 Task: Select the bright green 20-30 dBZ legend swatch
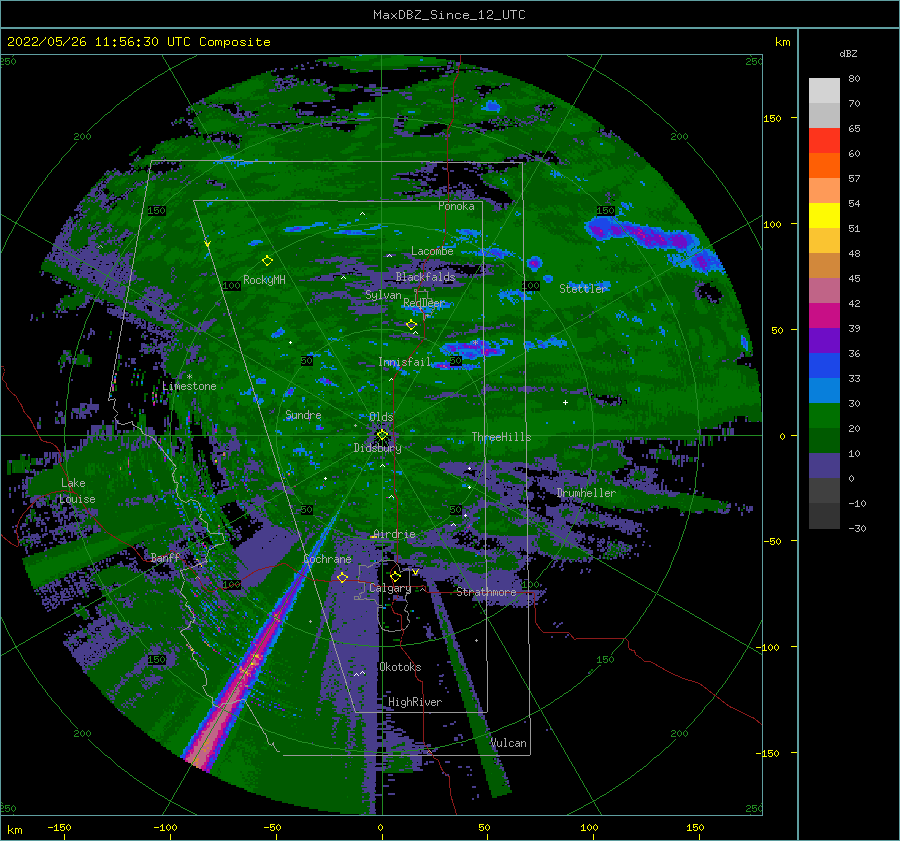(824, 416)
